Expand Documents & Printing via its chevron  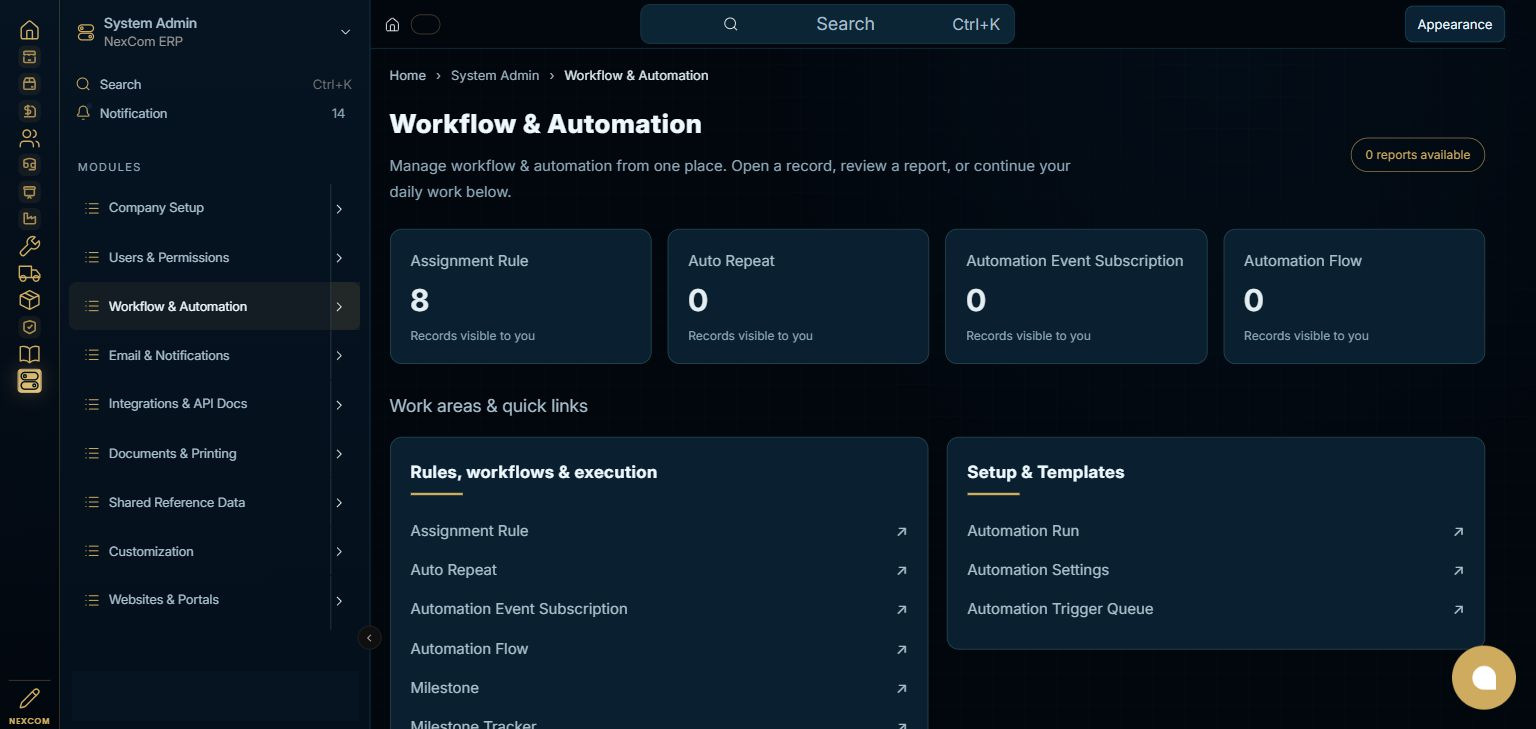pos(339,454)
